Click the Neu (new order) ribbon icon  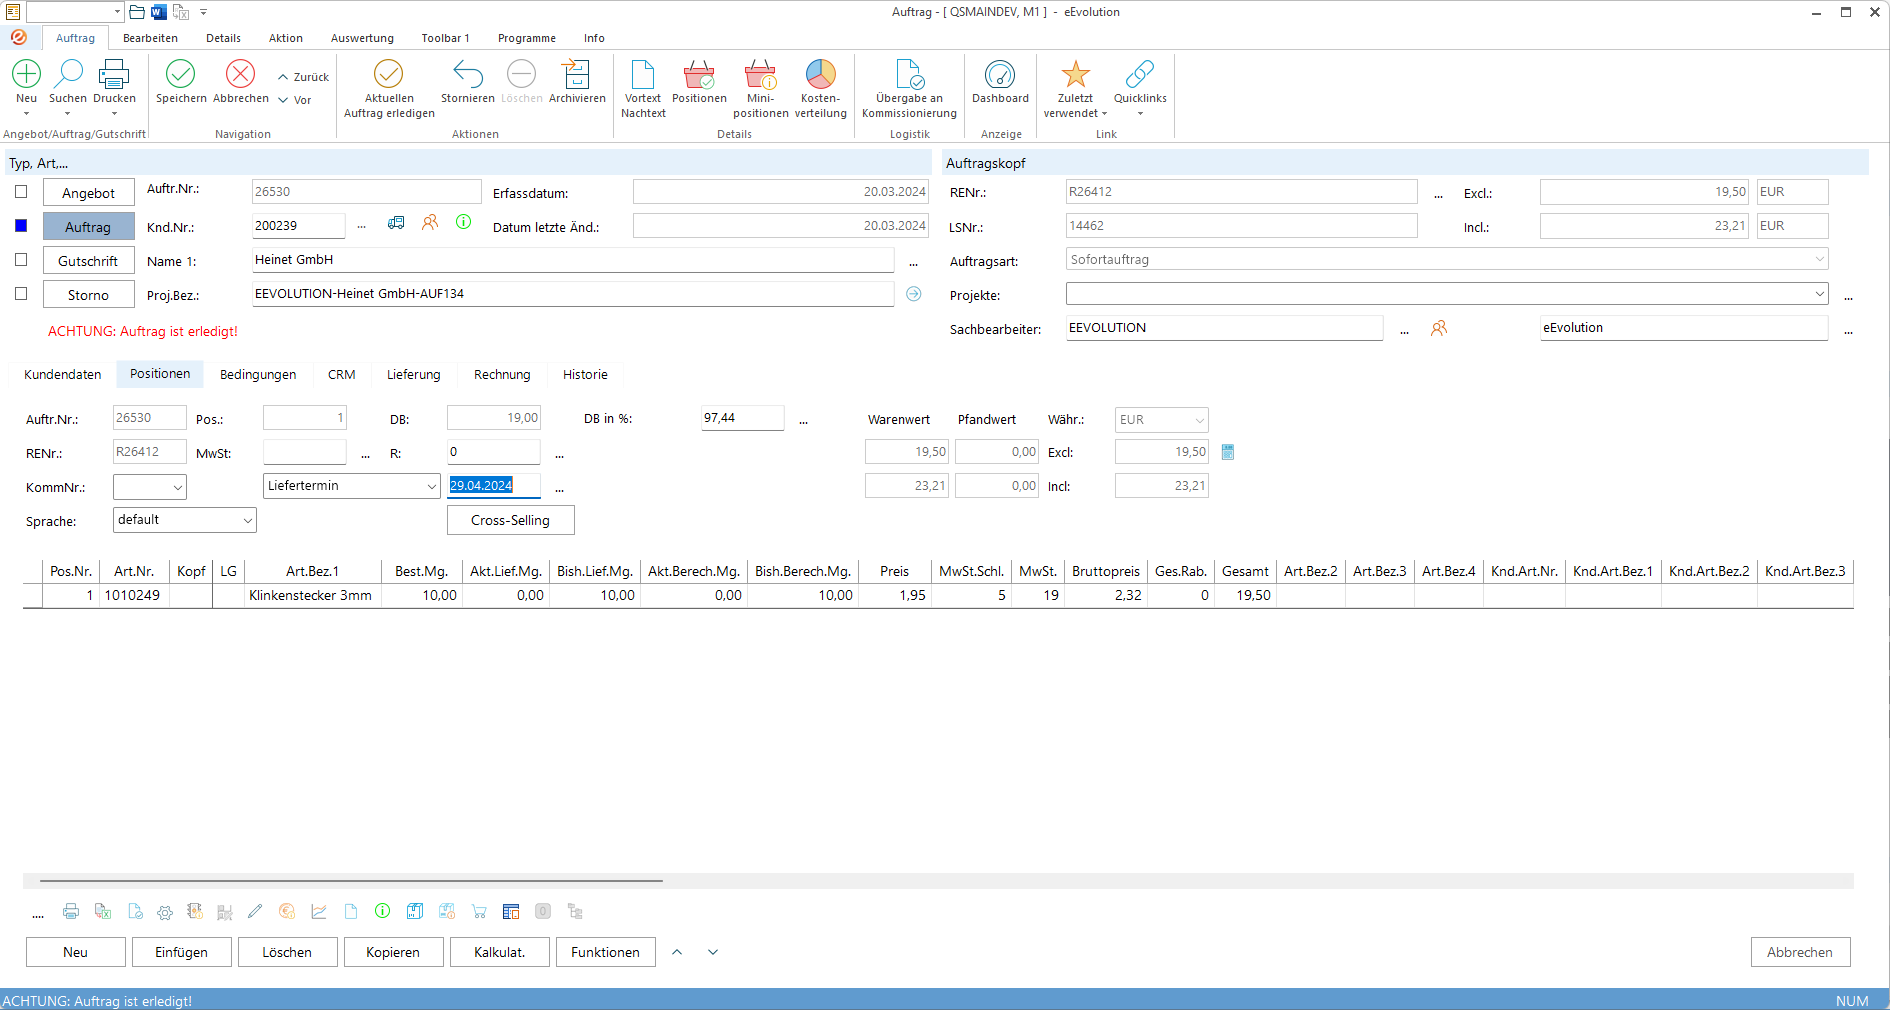tap(27, 74)
